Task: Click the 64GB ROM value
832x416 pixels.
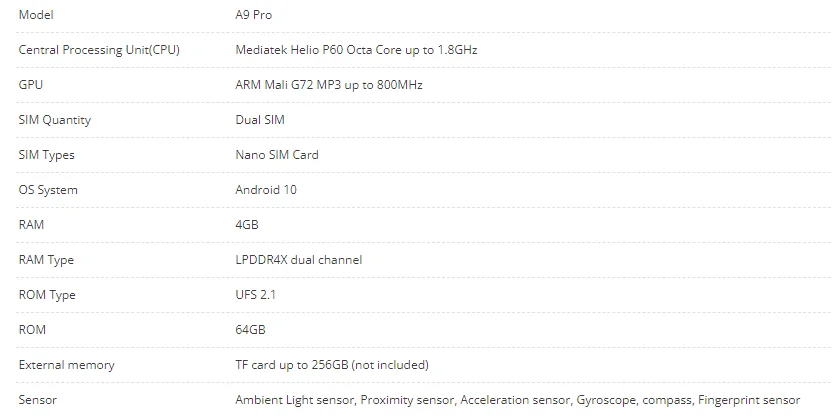Action: click(250, 330)
